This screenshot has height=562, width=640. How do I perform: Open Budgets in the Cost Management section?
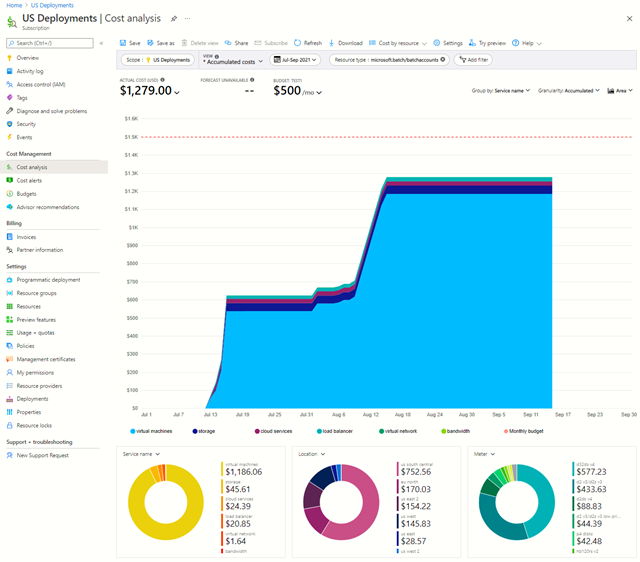click(26, 193)
